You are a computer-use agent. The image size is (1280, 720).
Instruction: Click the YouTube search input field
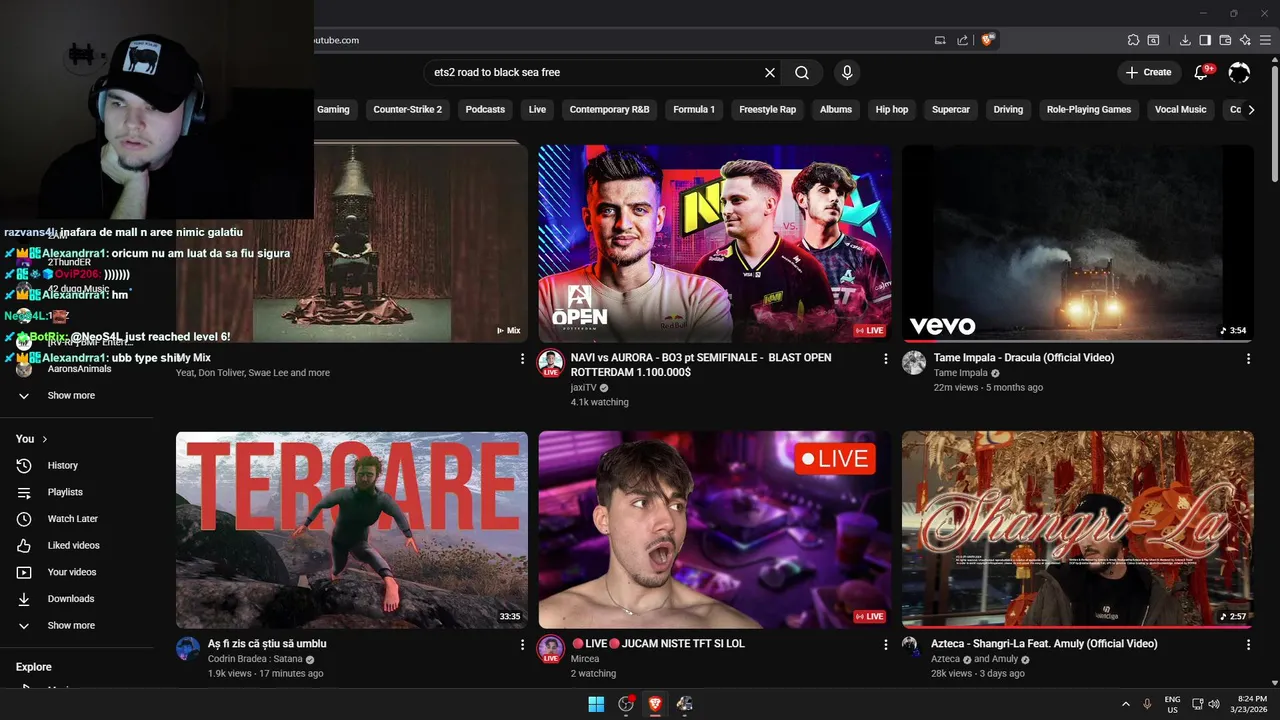click(x=594, y=73)
